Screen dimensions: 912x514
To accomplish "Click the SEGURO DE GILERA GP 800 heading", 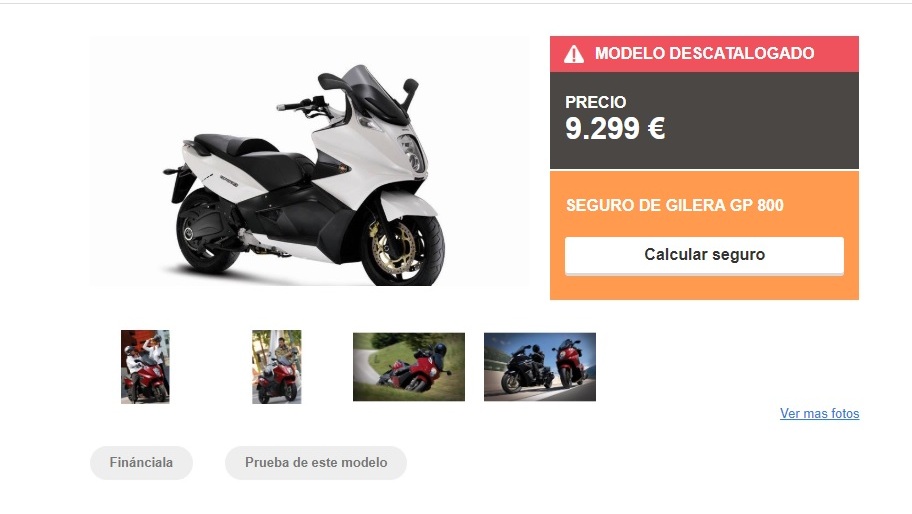I will click(x=675, y=205).
